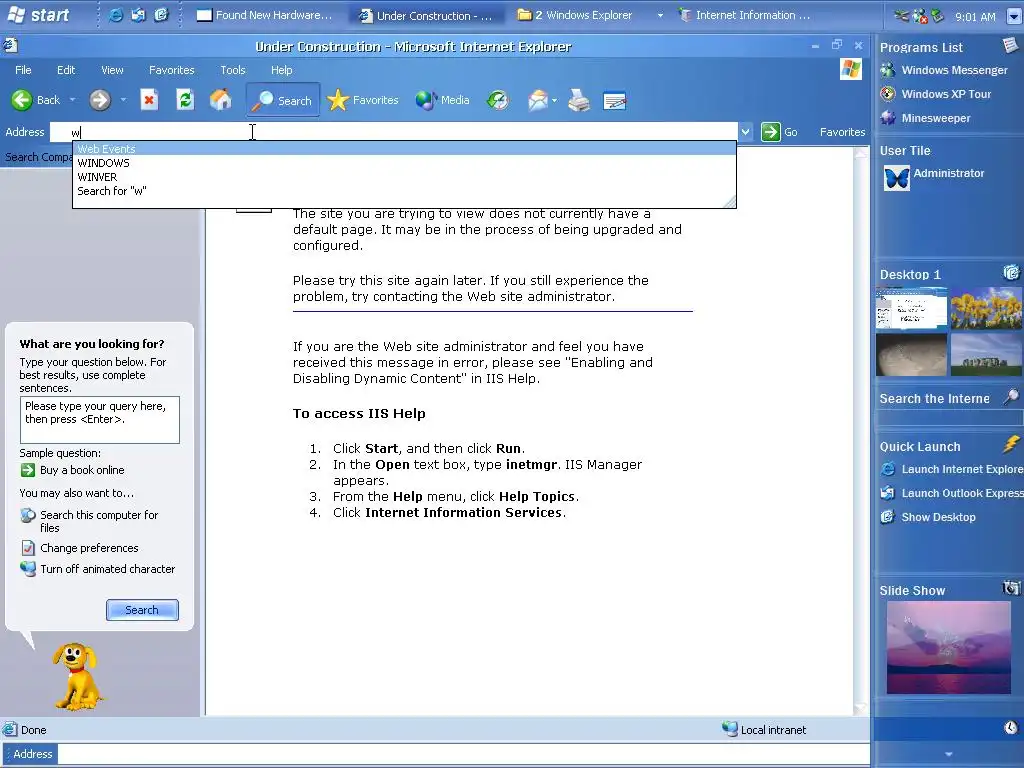This screenshot has width=1024, height=768.
Task: Expand the address bar dropdown arrow
Action: [x=745, y=132]
